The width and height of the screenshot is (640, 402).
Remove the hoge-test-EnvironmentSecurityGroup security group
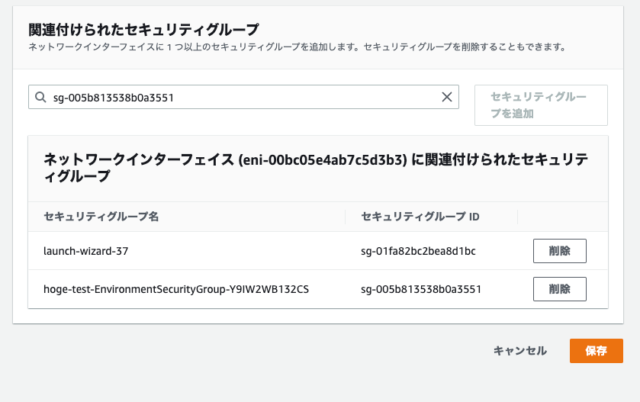tap(560, 289)
